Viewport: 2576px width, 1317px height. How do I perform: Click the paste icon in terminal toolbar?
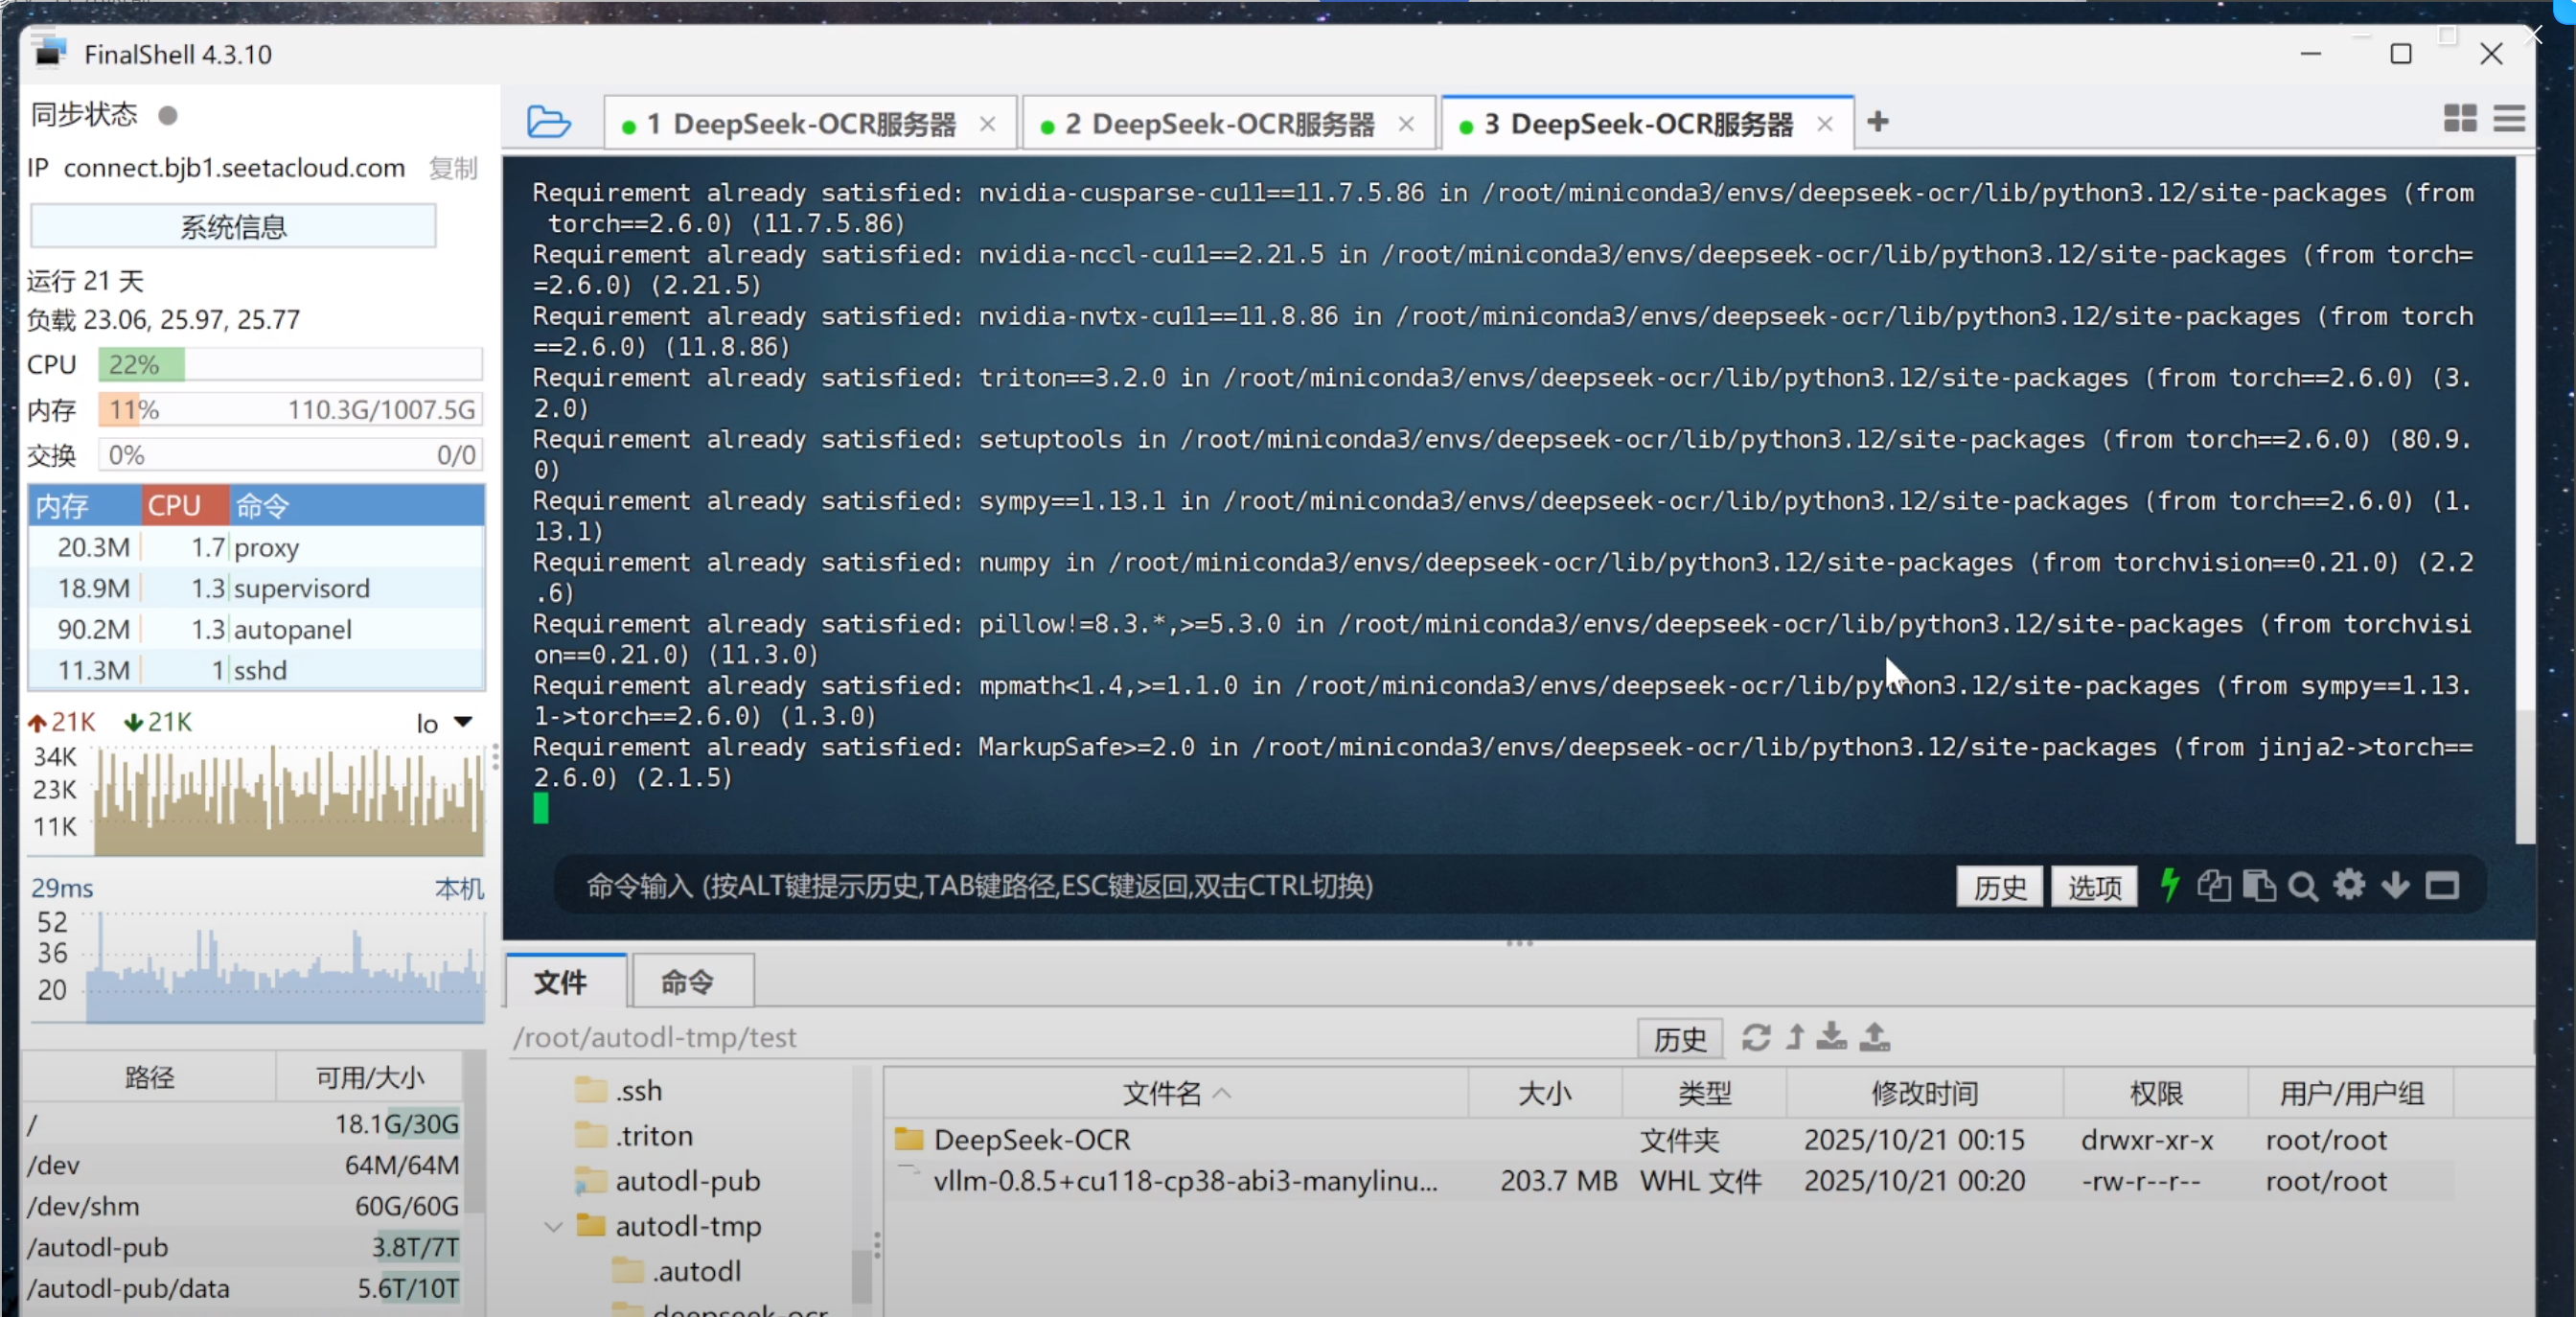click(2258, 885)
